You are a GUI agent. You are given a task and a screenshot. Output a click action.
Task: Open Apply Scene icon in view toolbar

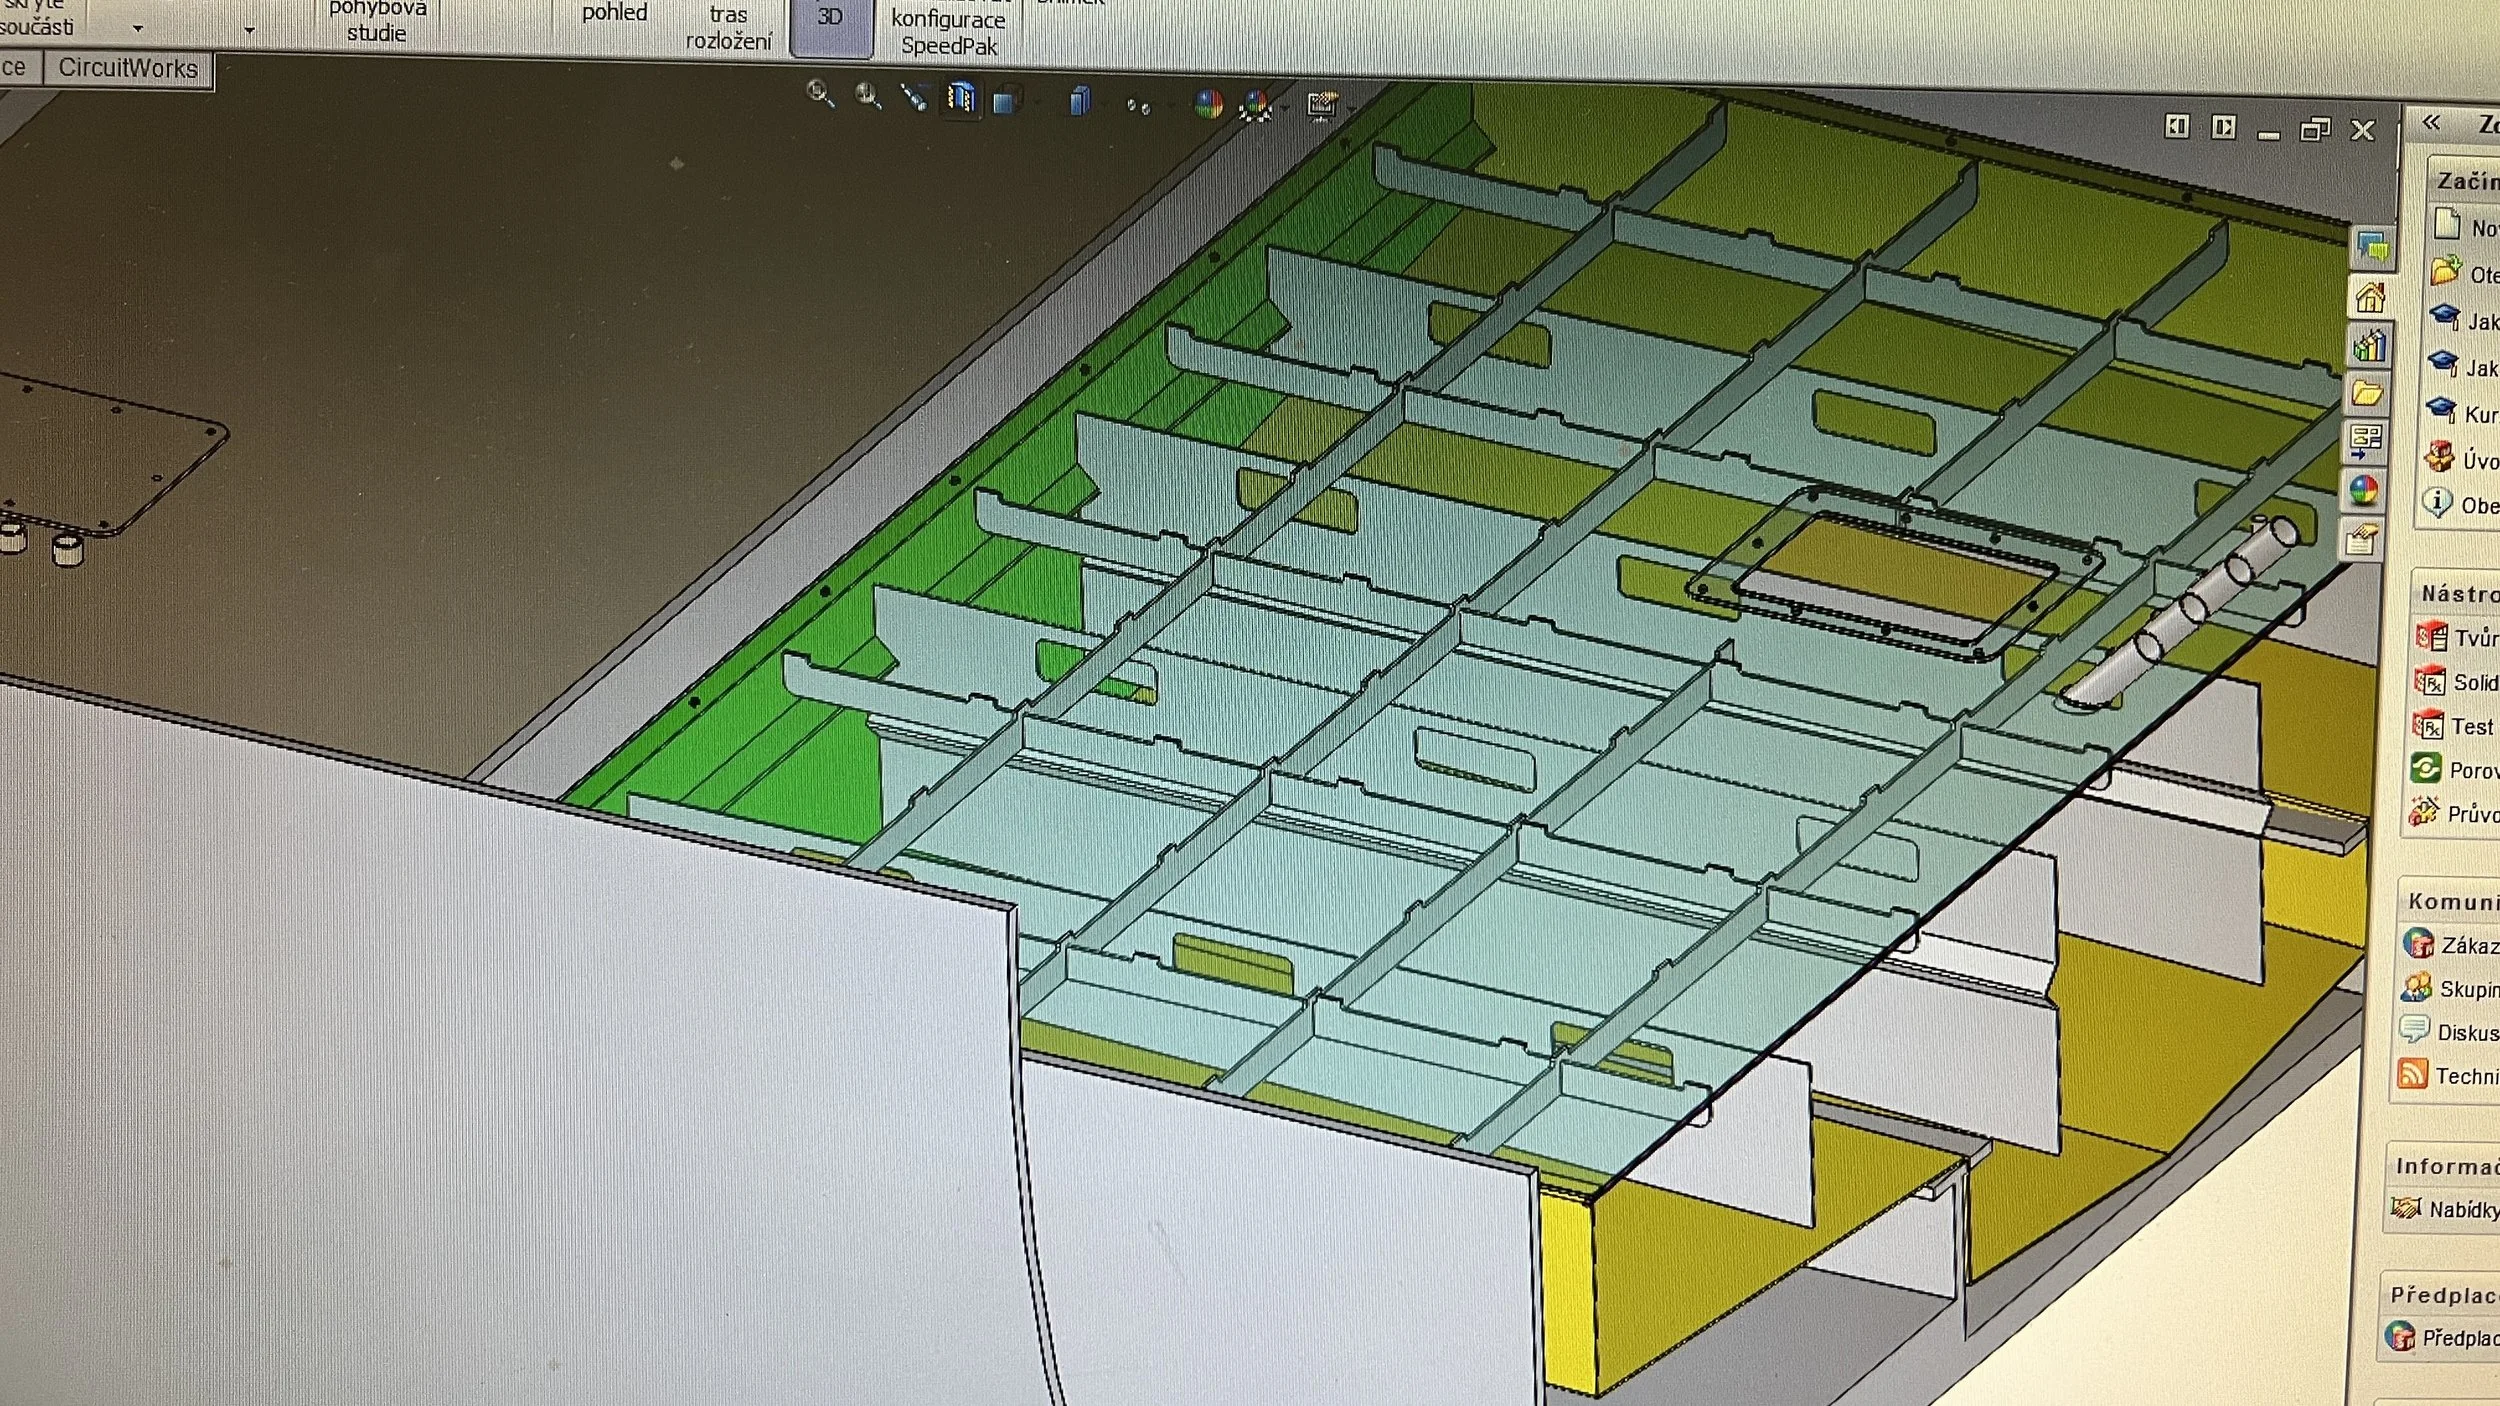[x=1256, y=105]
